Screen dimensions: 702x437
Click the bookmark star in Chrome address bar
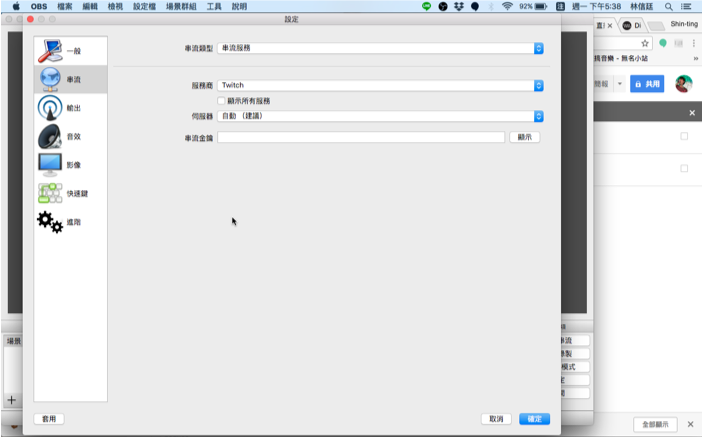(645, 44)
